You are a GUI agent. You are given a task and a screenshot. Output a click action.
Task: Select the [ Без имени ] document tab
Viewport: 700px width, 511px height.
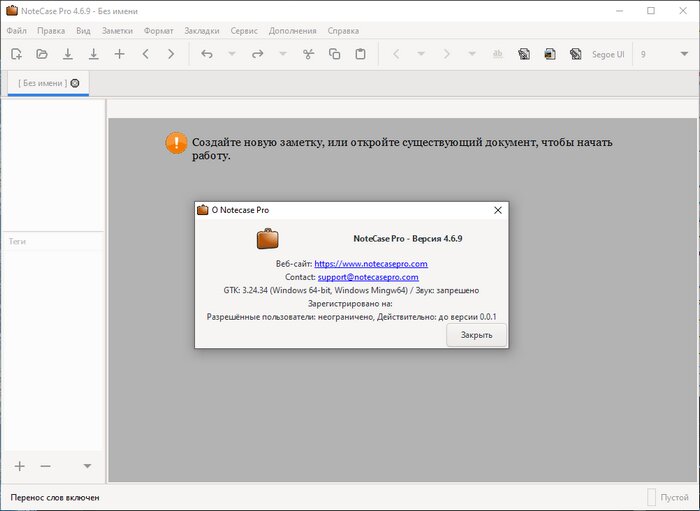pos(43,83)
